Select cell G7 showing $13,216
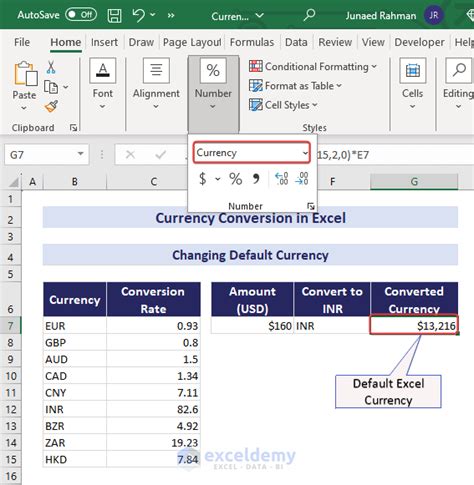This screenshot has width=474, height=485. click(x=414, y=325)
